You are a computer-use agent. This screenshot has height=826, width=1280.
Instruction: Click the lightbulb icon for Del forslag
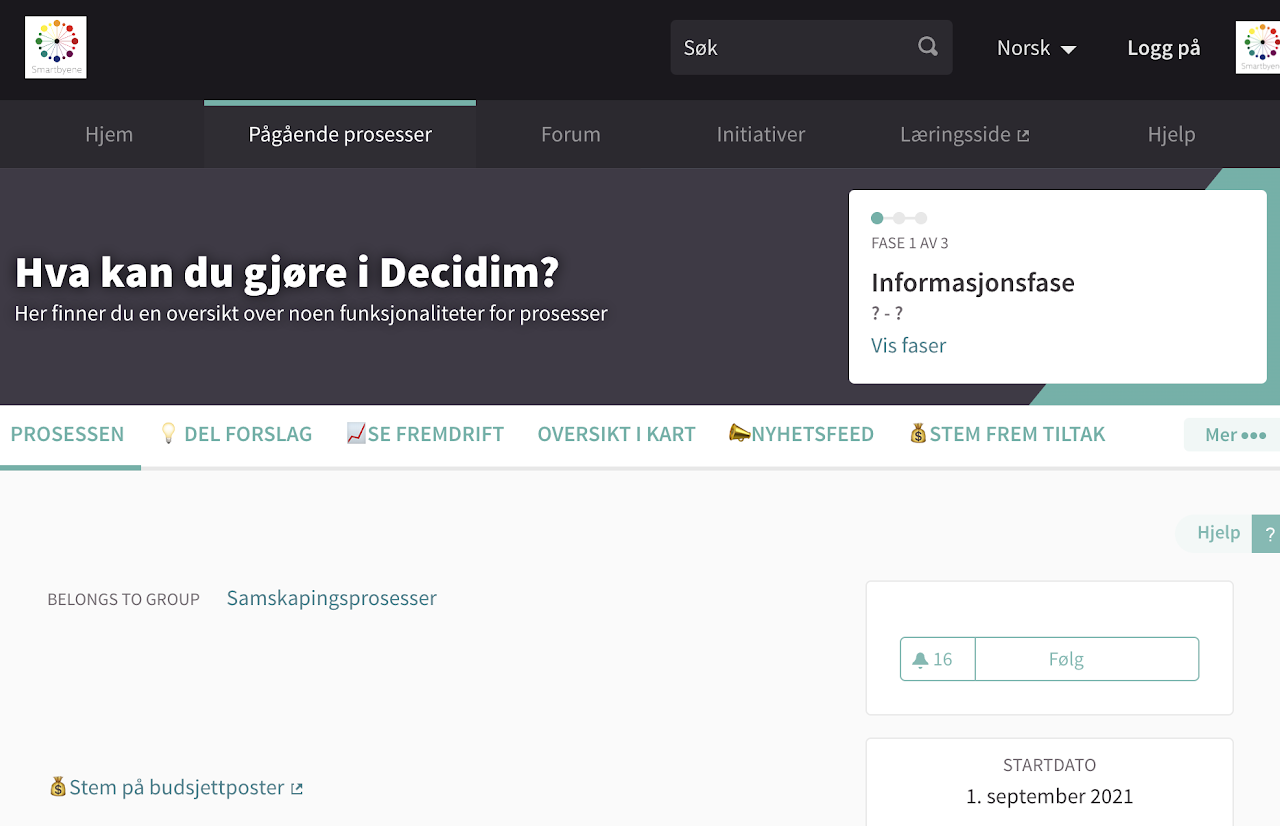tap(169, 433)
